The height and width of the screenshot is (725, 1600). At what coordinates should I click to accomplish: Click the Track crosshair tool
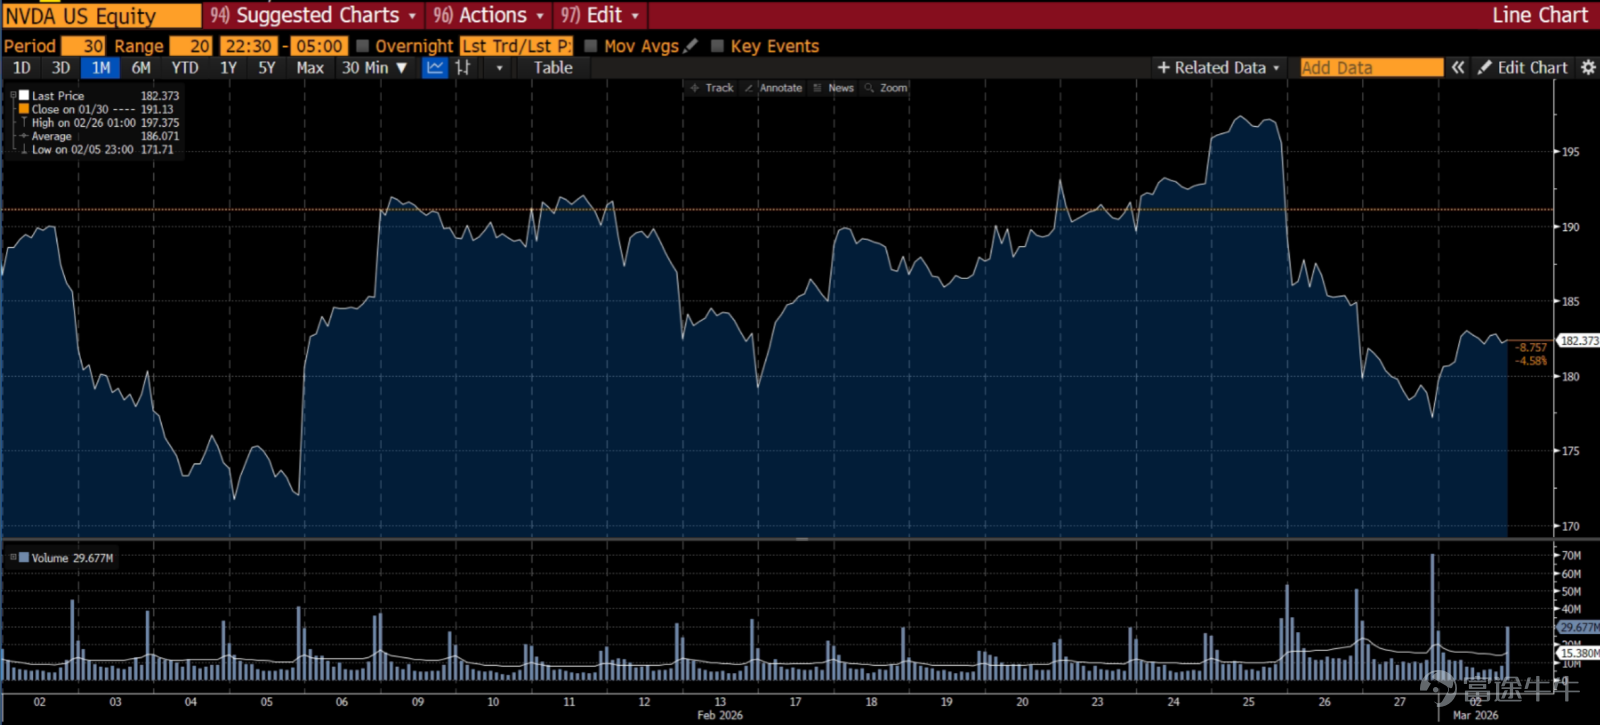pyautogui.click(x=712, y=88)
